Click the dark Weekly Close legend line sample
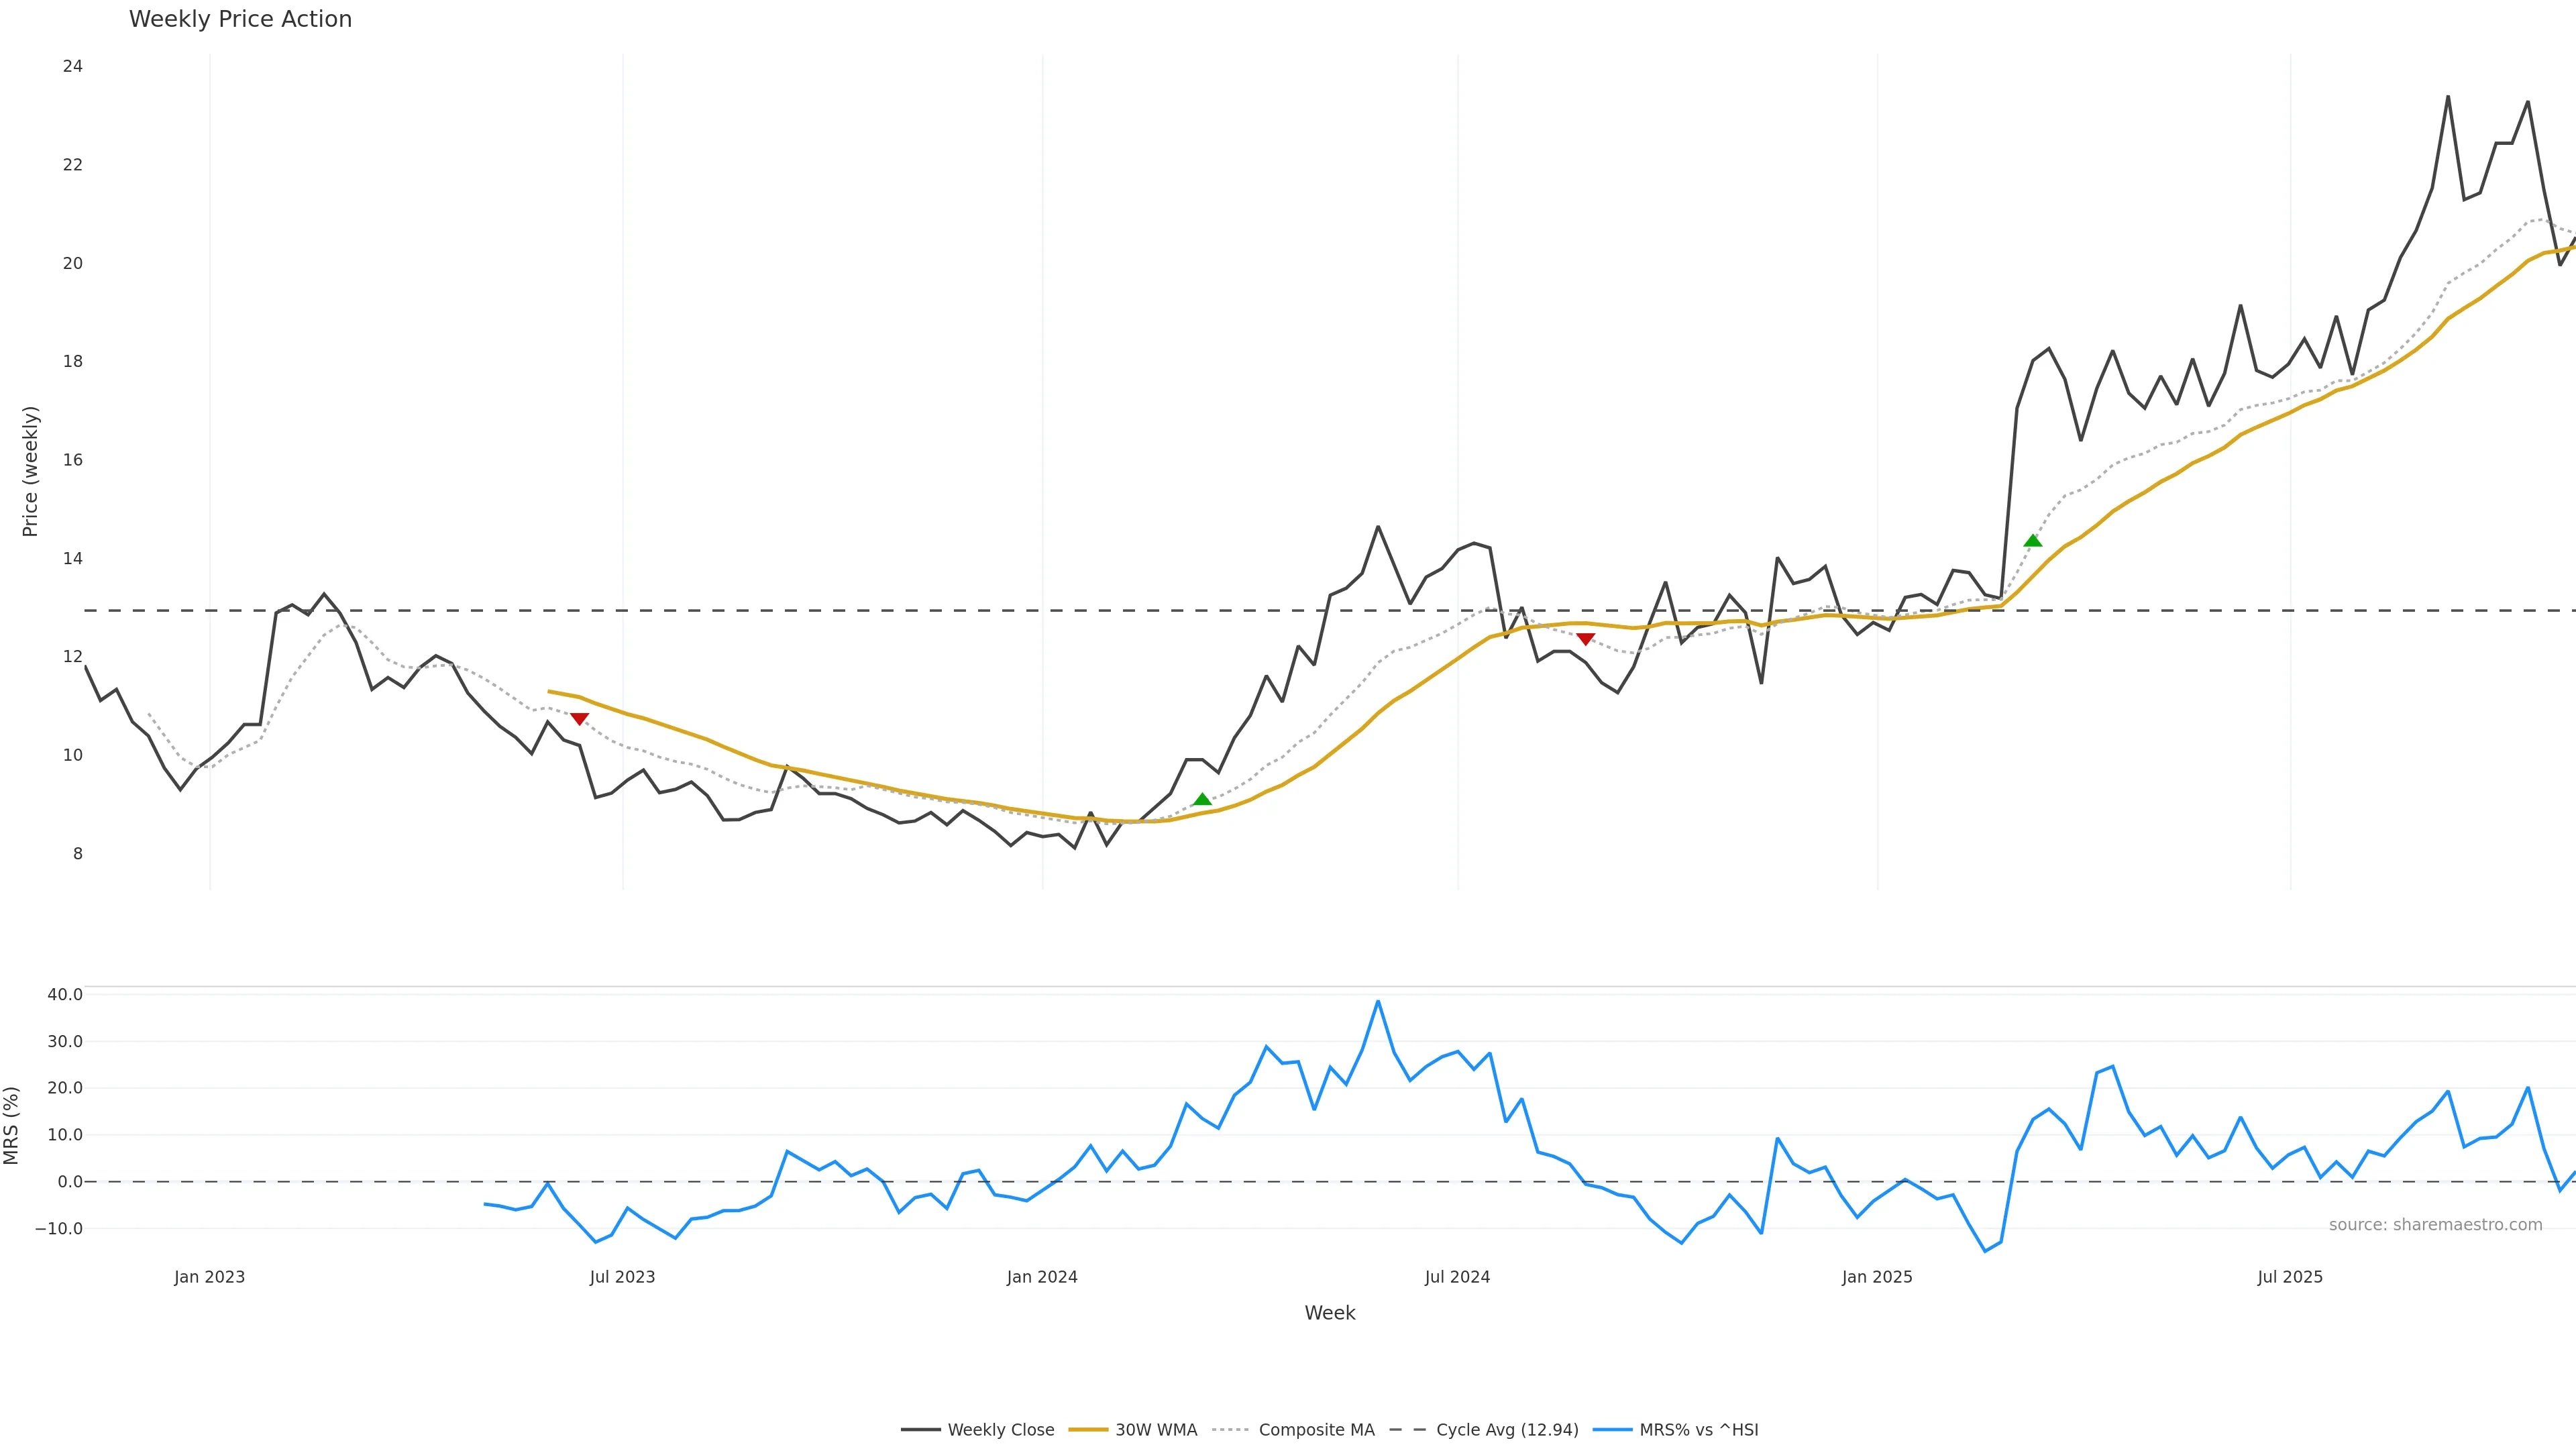 [920, 1430]
